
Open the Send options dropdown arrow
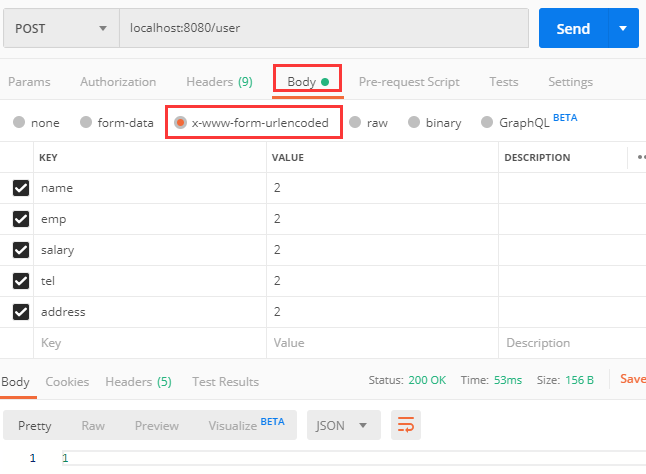(x=623, y=28)
